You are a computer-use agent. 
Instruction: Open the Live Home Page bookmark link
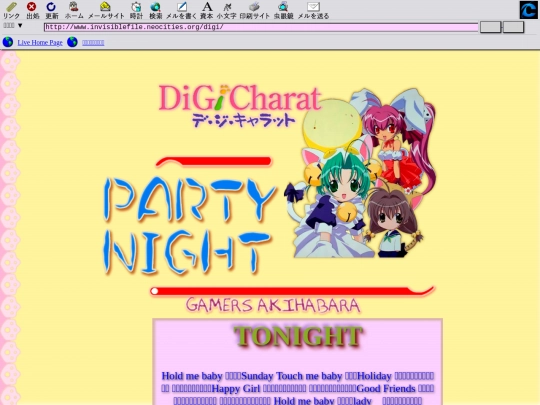coord(40,42)
